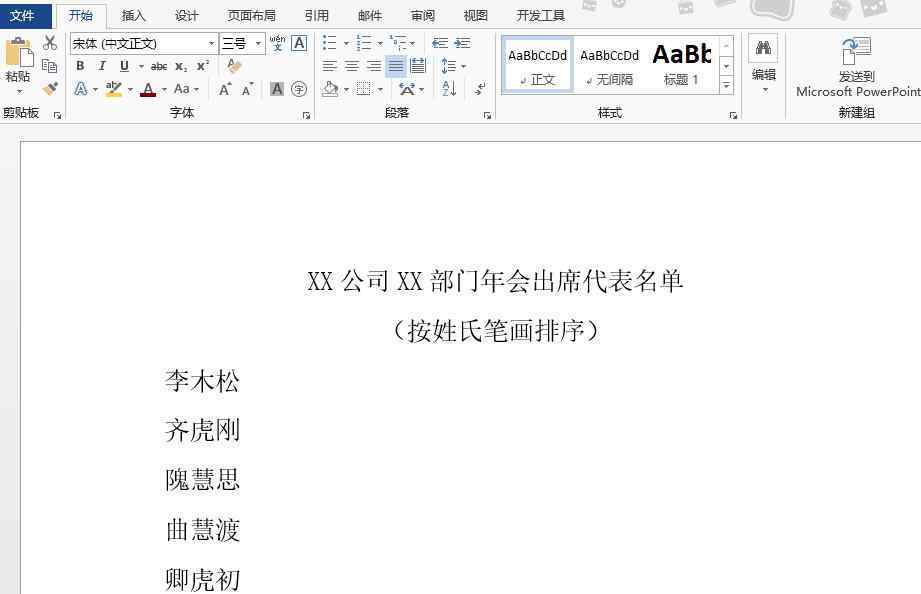The image size is (921, 594).
Task: Click in the name 李木松
Action: 202,381
